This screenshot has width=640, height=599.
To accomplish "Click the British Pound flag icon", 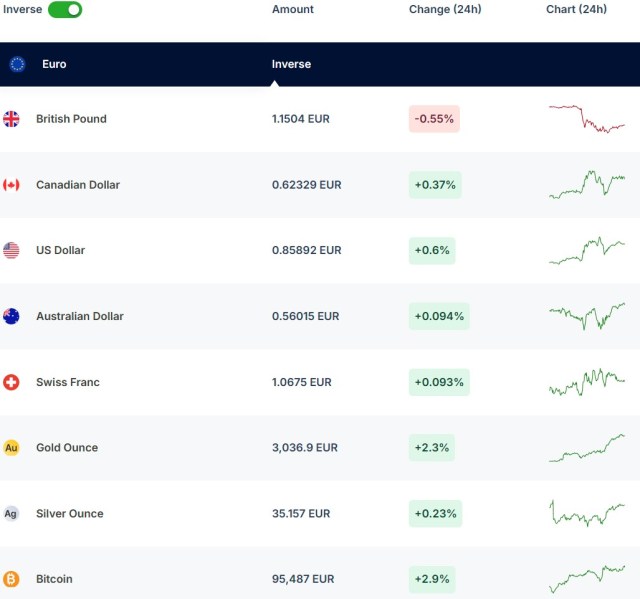I will [x=11, y=119].
